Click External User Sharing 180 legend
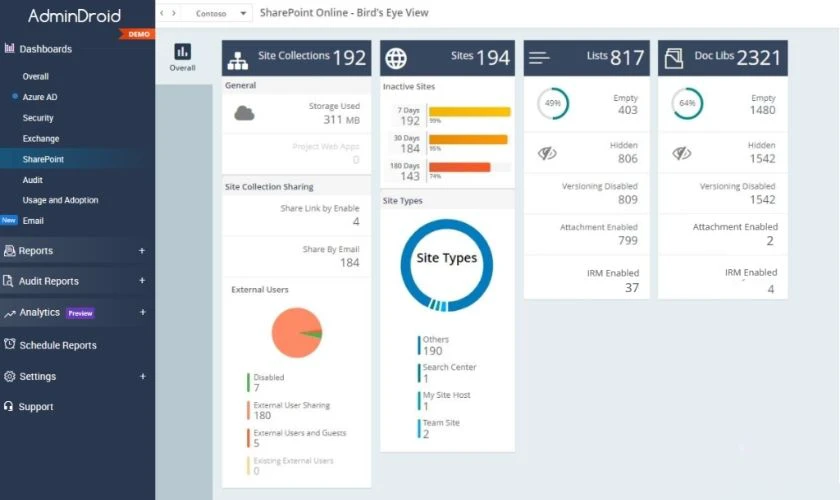 point(291,410)
